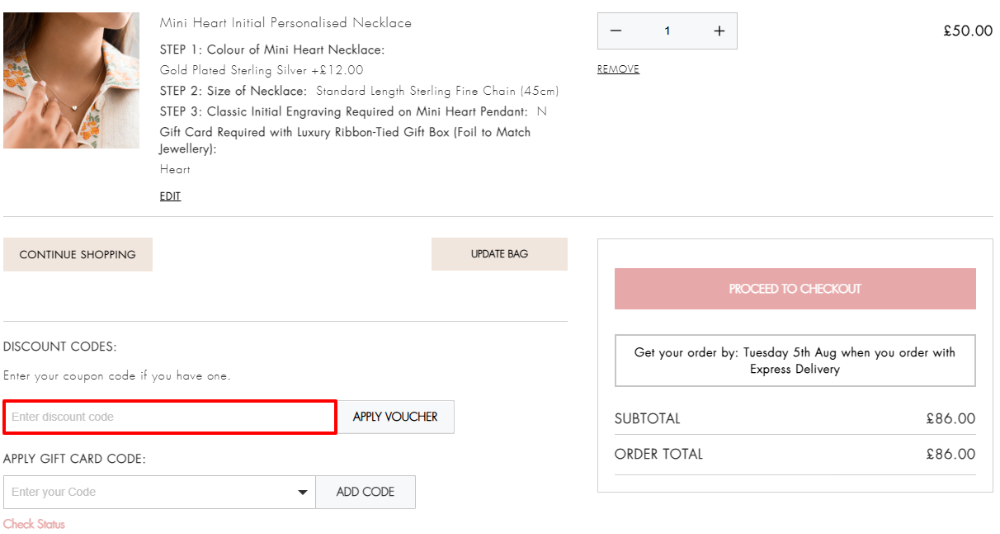1000x534 pixels.
Task: Open the Check Status link
Action: pyautogui.click(x=34, y=524)
